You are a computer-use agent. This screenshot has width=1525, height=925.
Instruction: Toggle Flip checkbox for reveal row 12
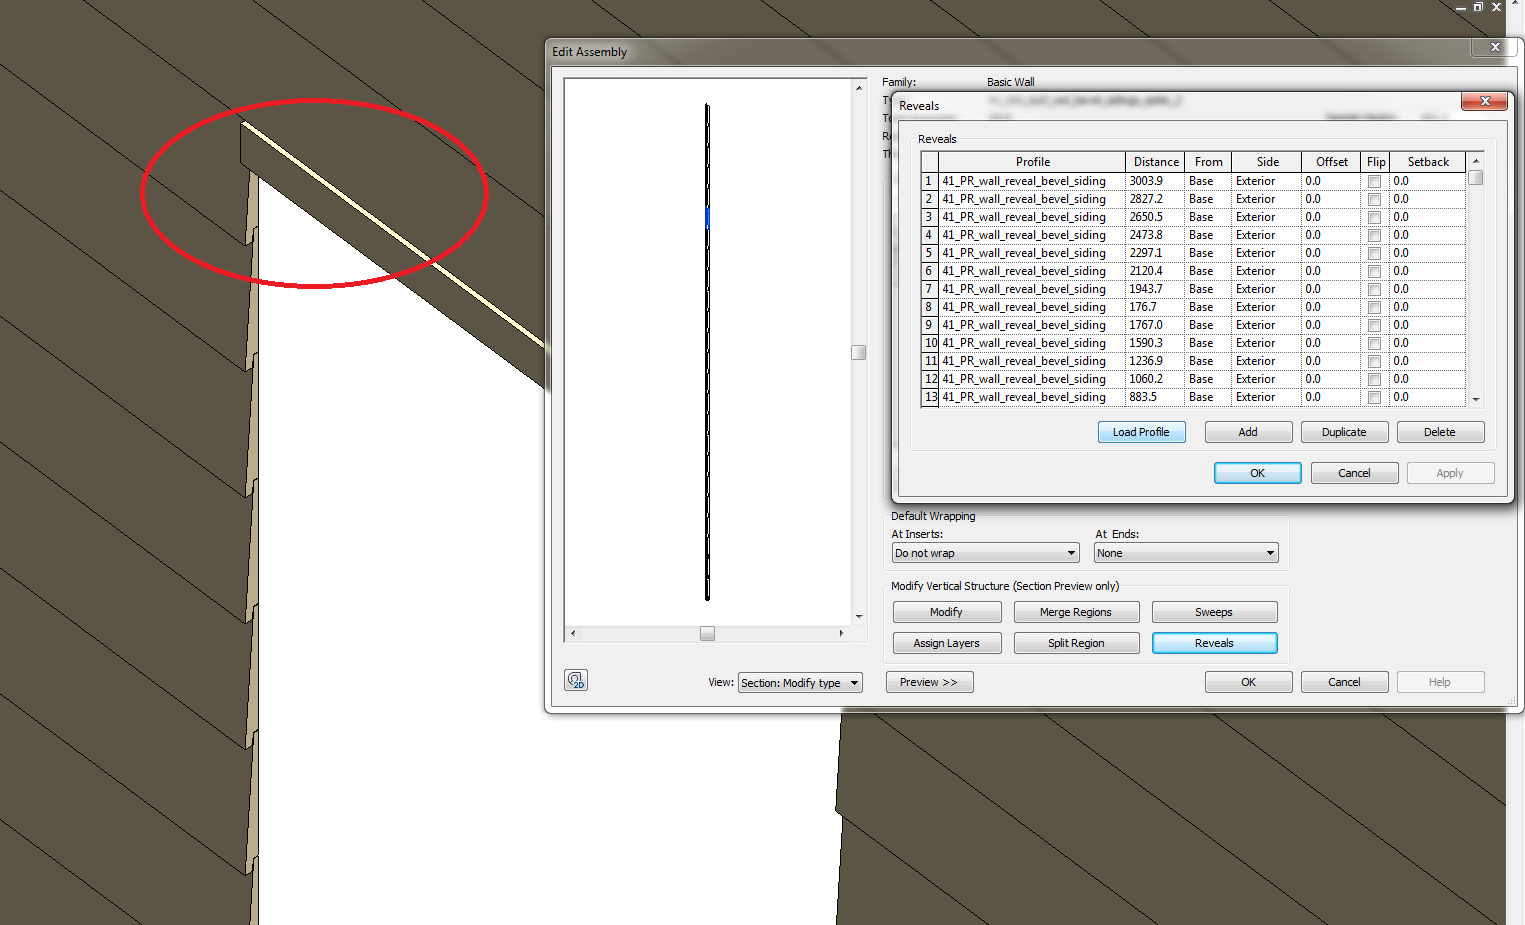tap(1374, 379)
